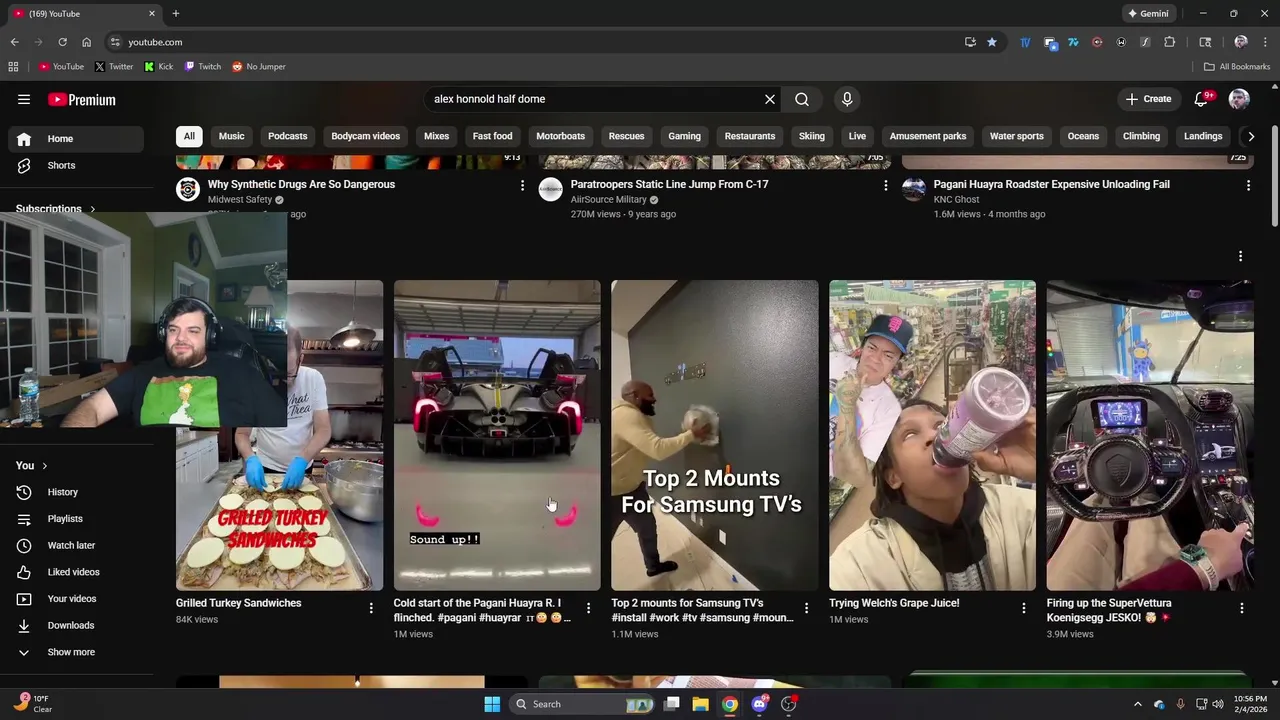This screenshot has height=720, width=1280.
Task: Open the account avatar menu
Action: (1239, 99)
